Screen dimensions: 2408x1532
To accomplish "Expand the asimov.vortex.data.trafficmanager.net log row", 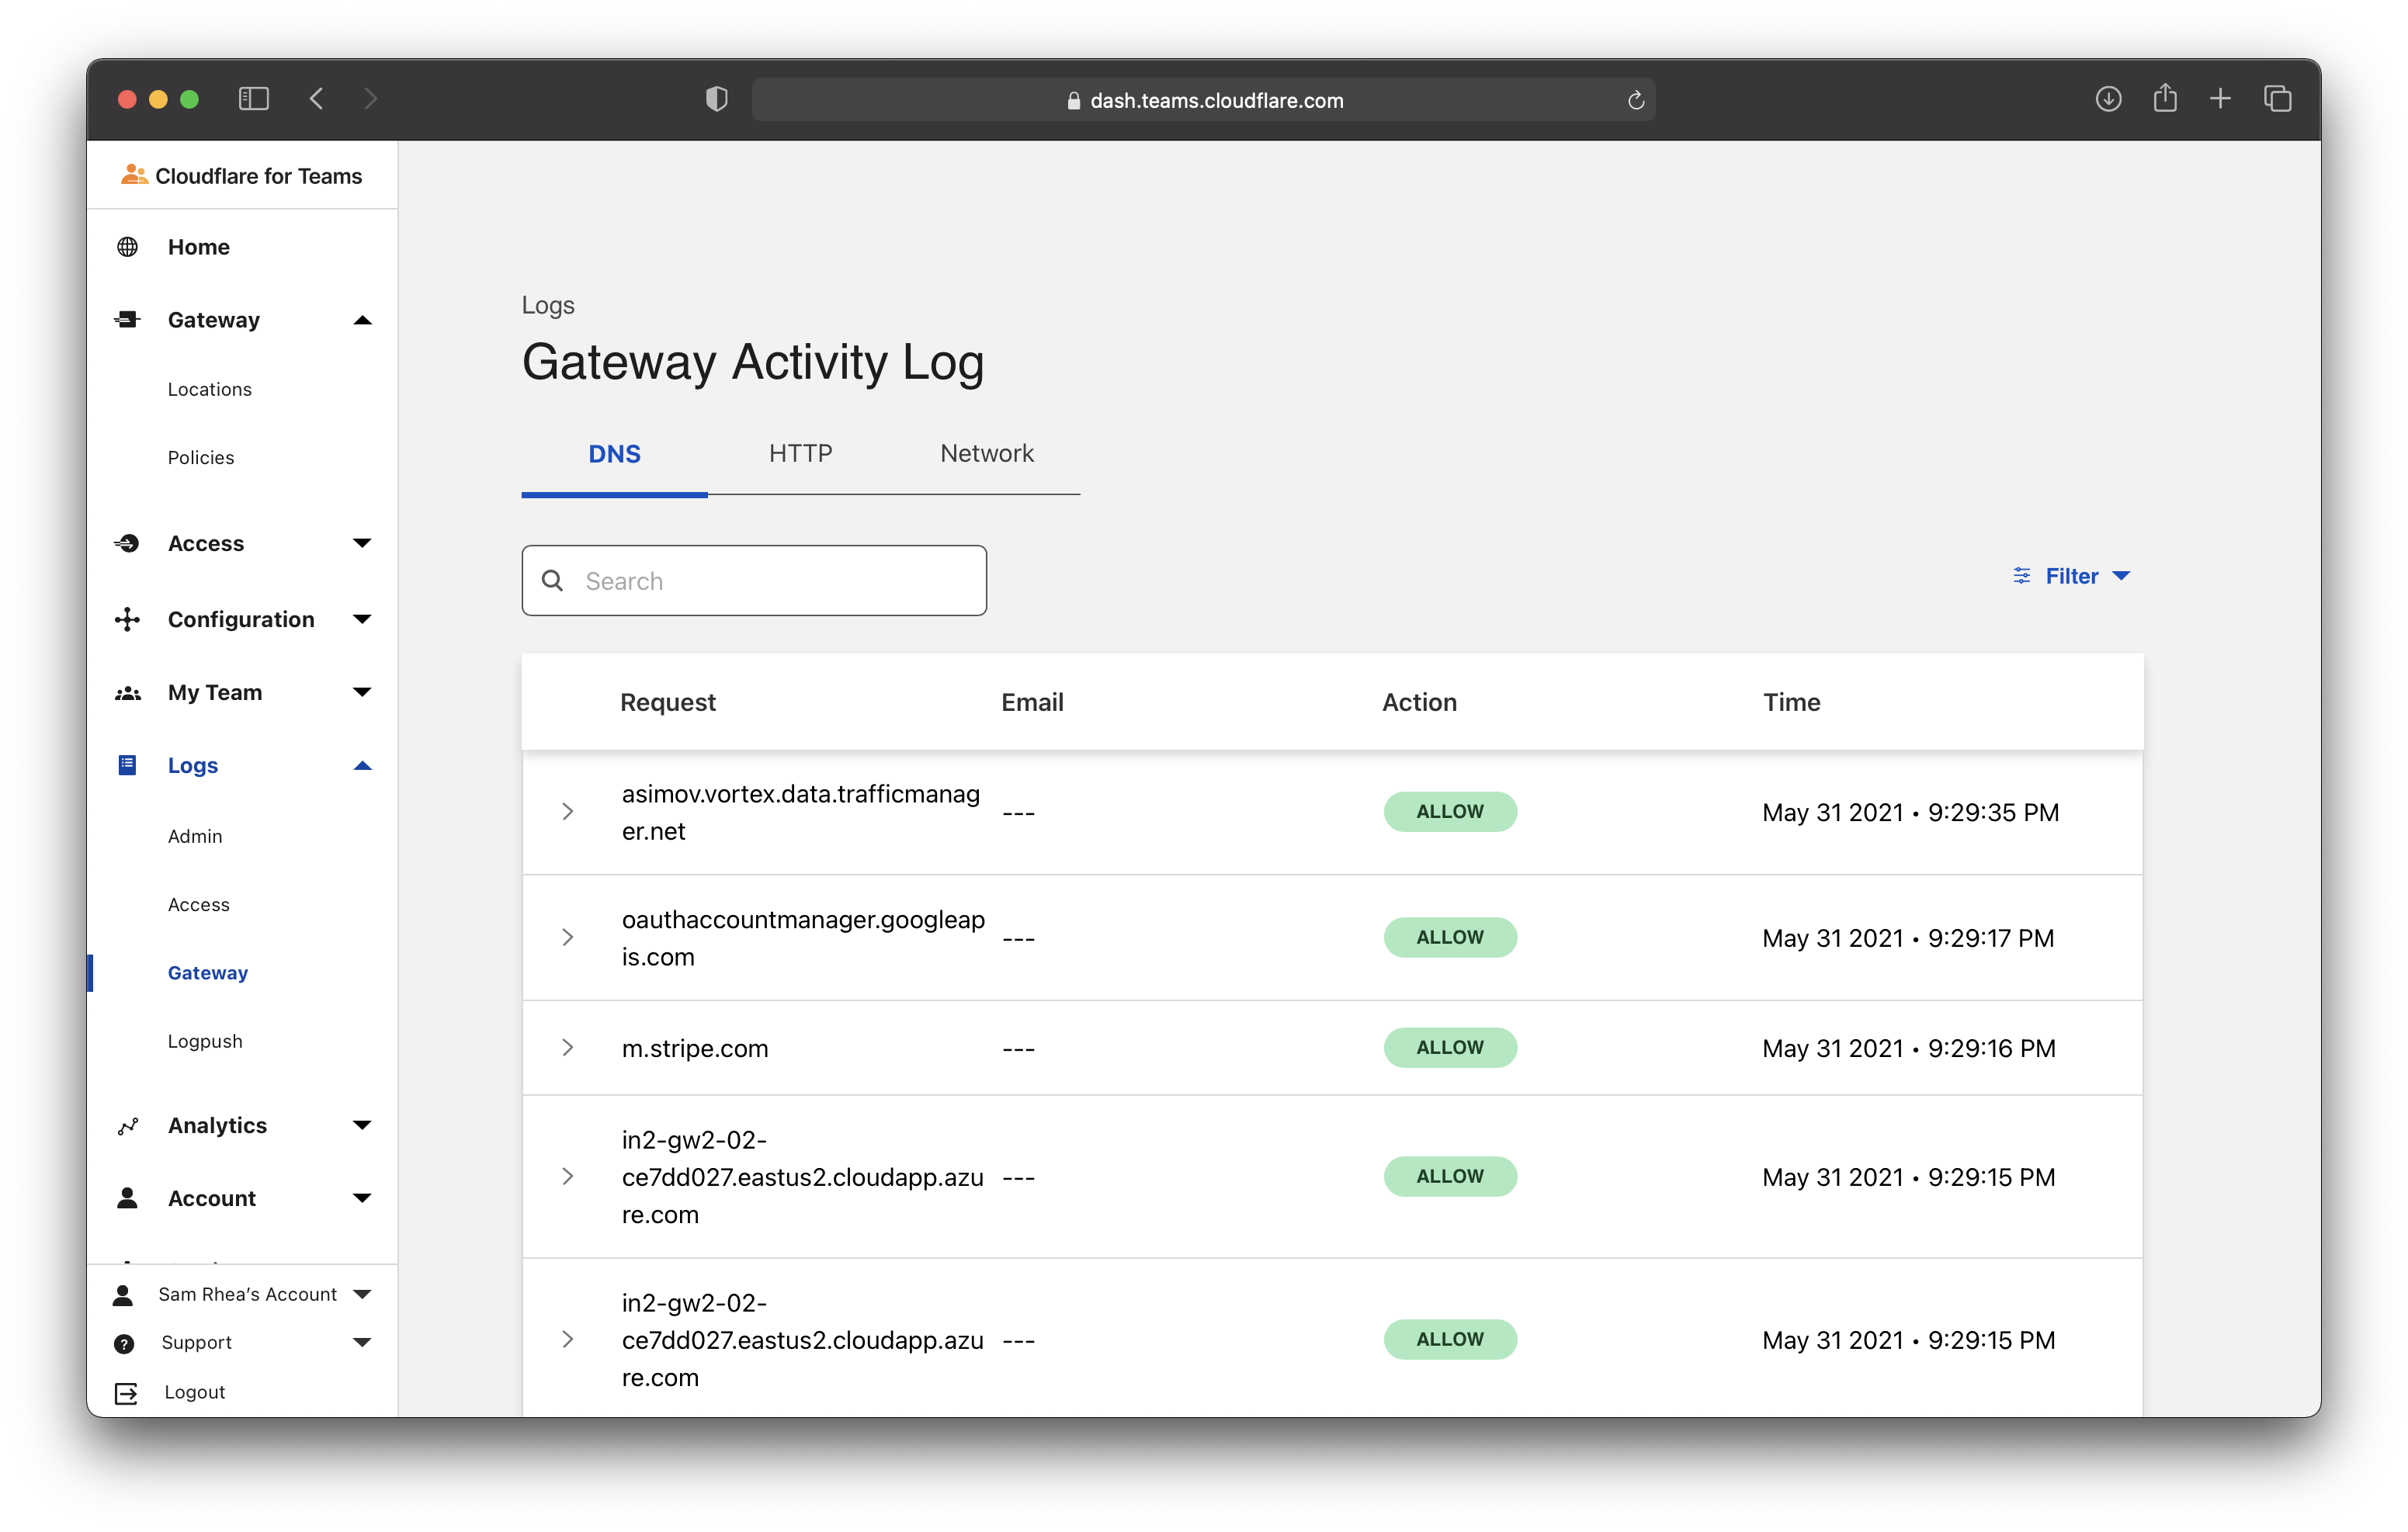I will click(567, 811).
